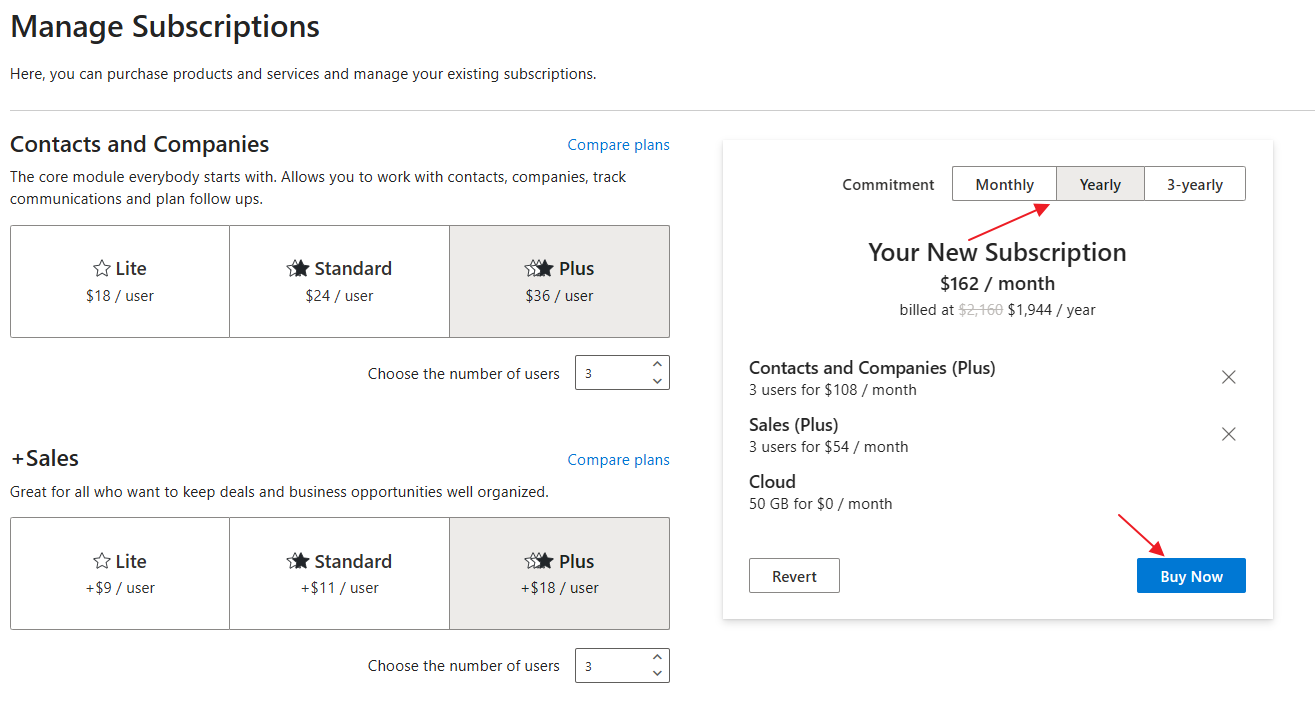This screenshot has height=715, width=1315.
Task: Click the Revert button
Action: (794, 576)
